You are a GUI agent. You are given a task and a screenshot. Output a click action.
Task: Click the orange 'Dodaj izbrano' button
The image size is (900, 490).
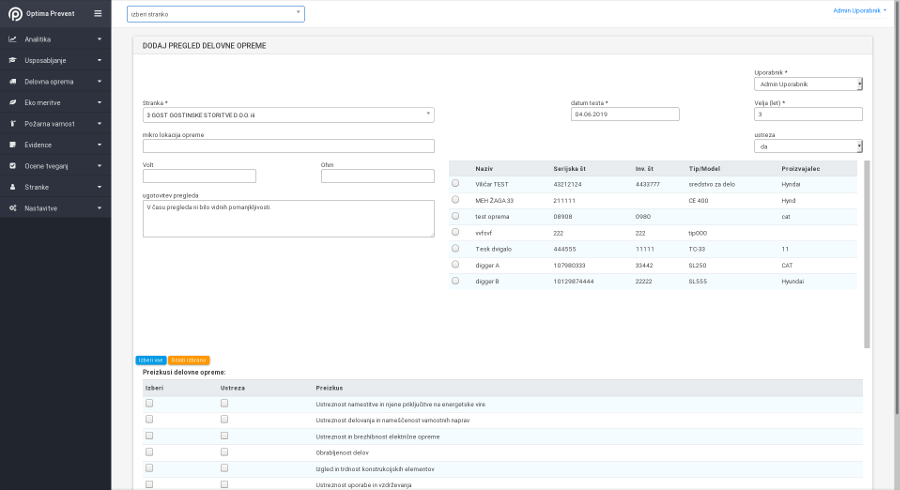tap(189, 360)
